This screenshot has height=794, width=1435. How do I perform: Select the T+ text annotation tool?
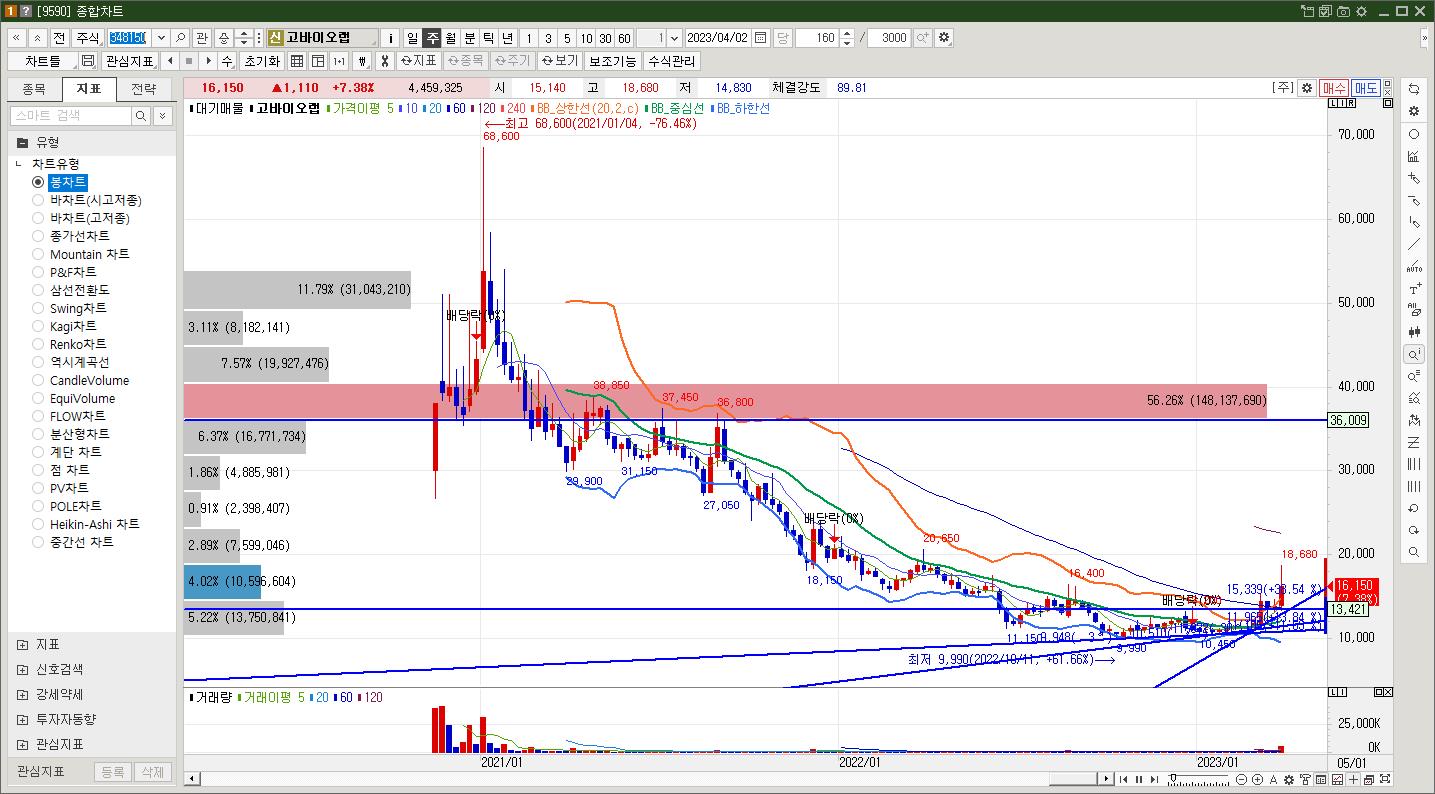pos(1414,288)
